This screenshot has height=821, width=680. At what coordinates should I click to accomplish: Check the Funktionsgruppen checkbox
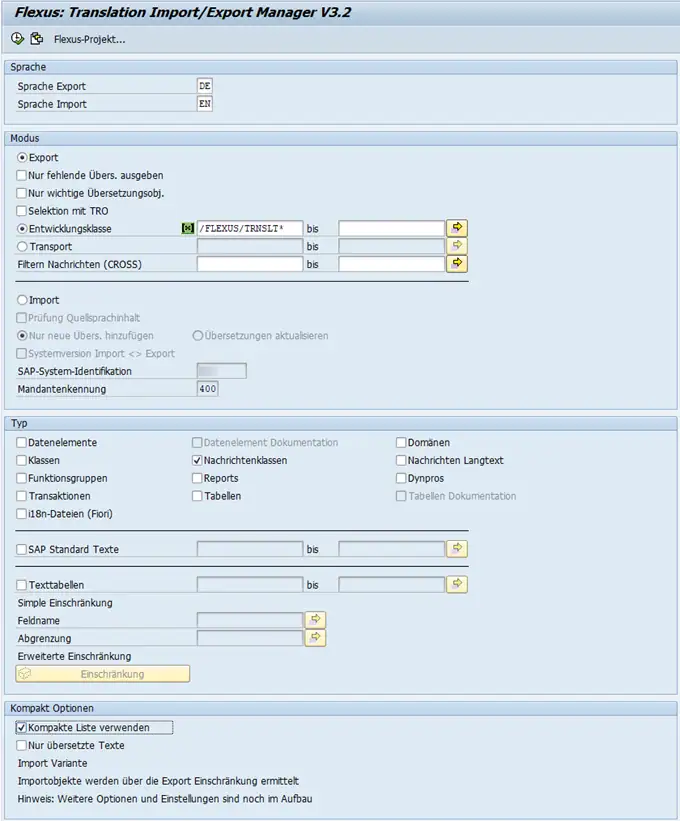point(21,478)
